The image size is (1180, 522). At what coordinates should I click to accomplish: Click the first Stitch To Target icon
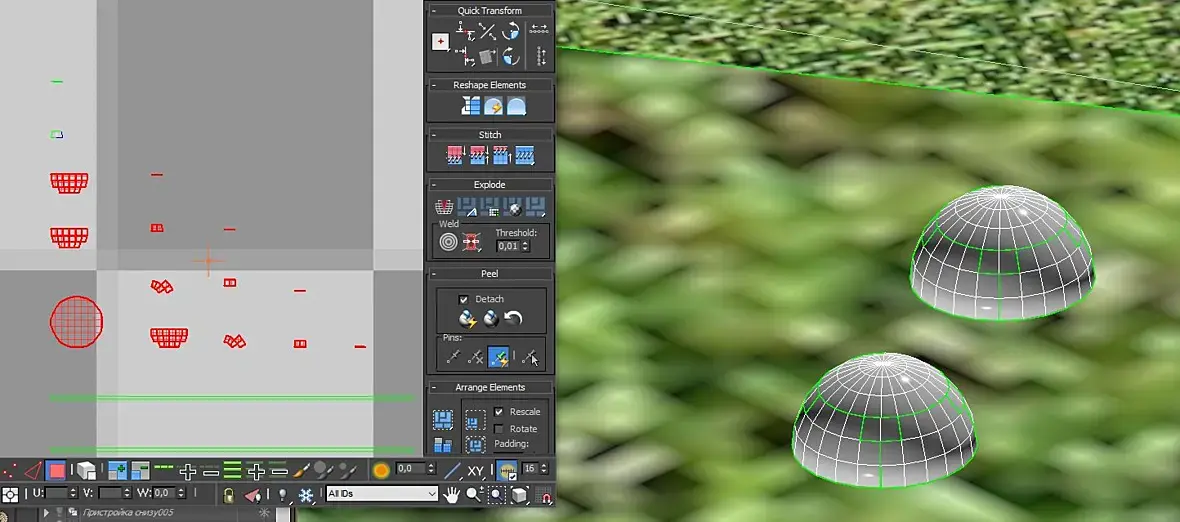(455, 156)
